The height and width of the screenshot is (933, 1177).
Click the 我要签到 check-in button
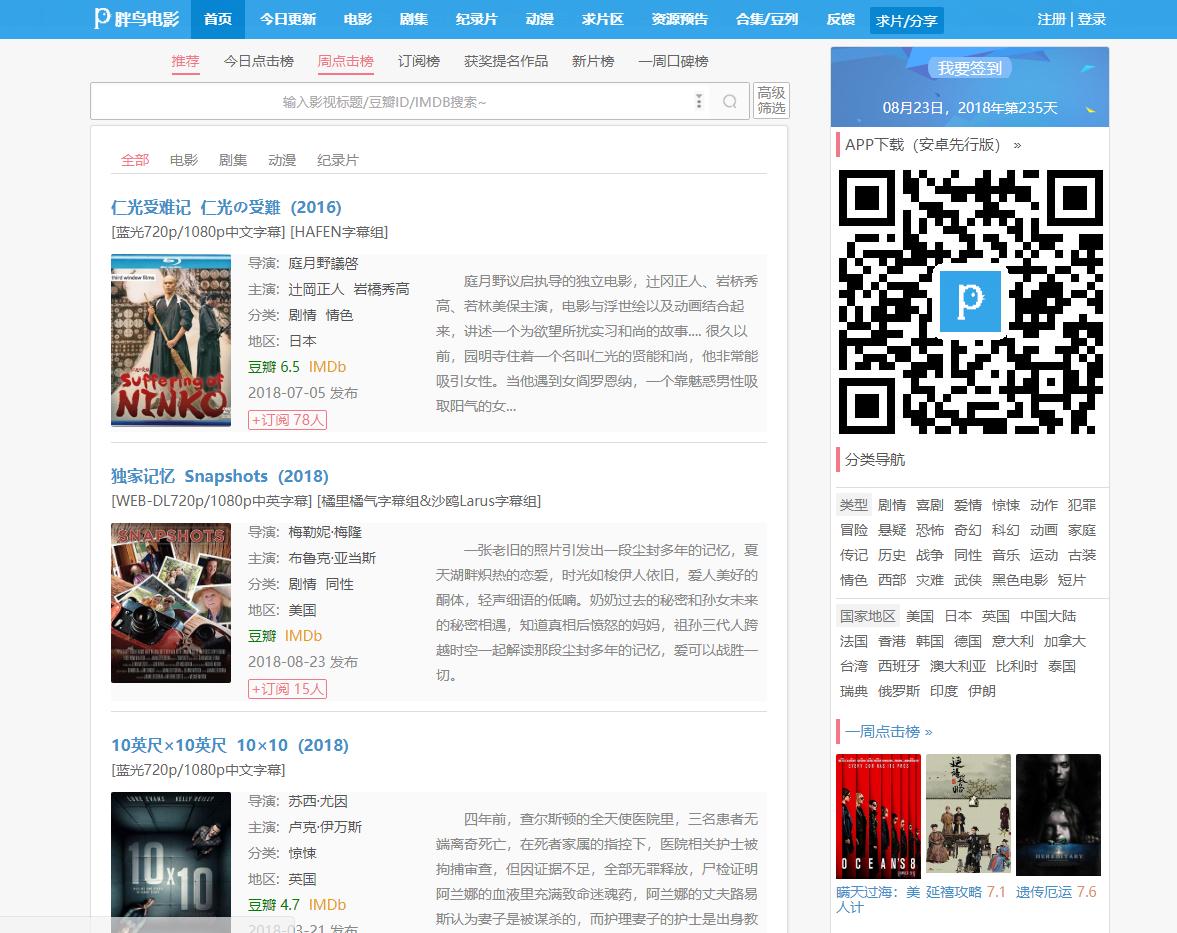point(970,68)
